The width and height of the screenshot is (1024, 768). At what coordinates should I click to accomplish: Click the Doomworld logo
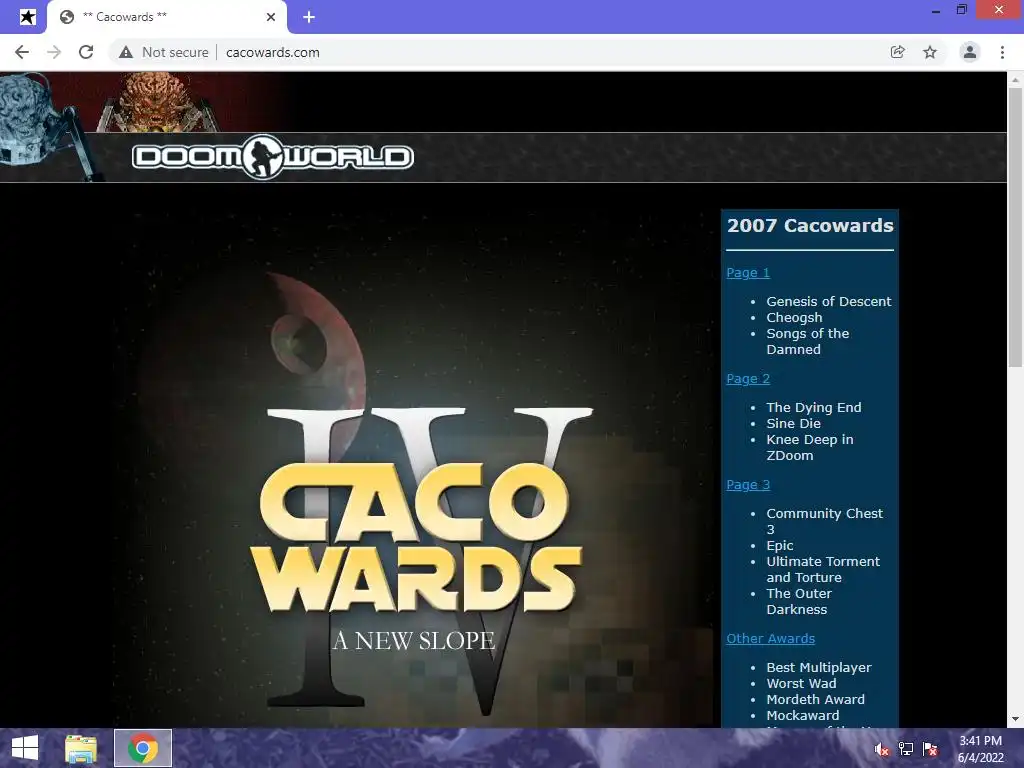point(272,157)
